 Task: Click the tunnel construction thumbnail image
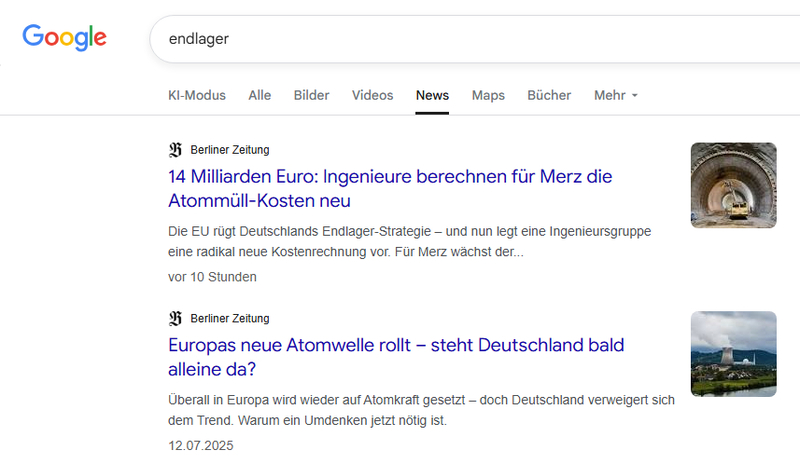click(733, 185)
